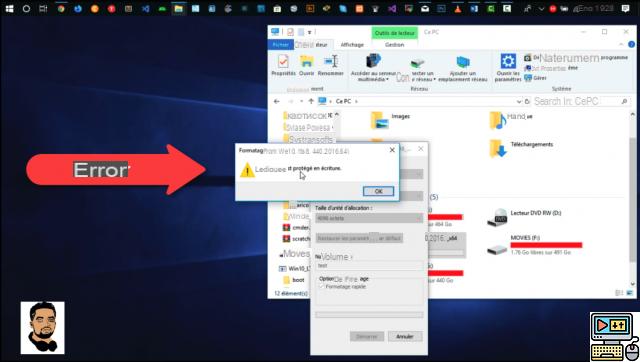Go back with the Explorer back arrow
640x362 pixels.
[x=277, y=101]
